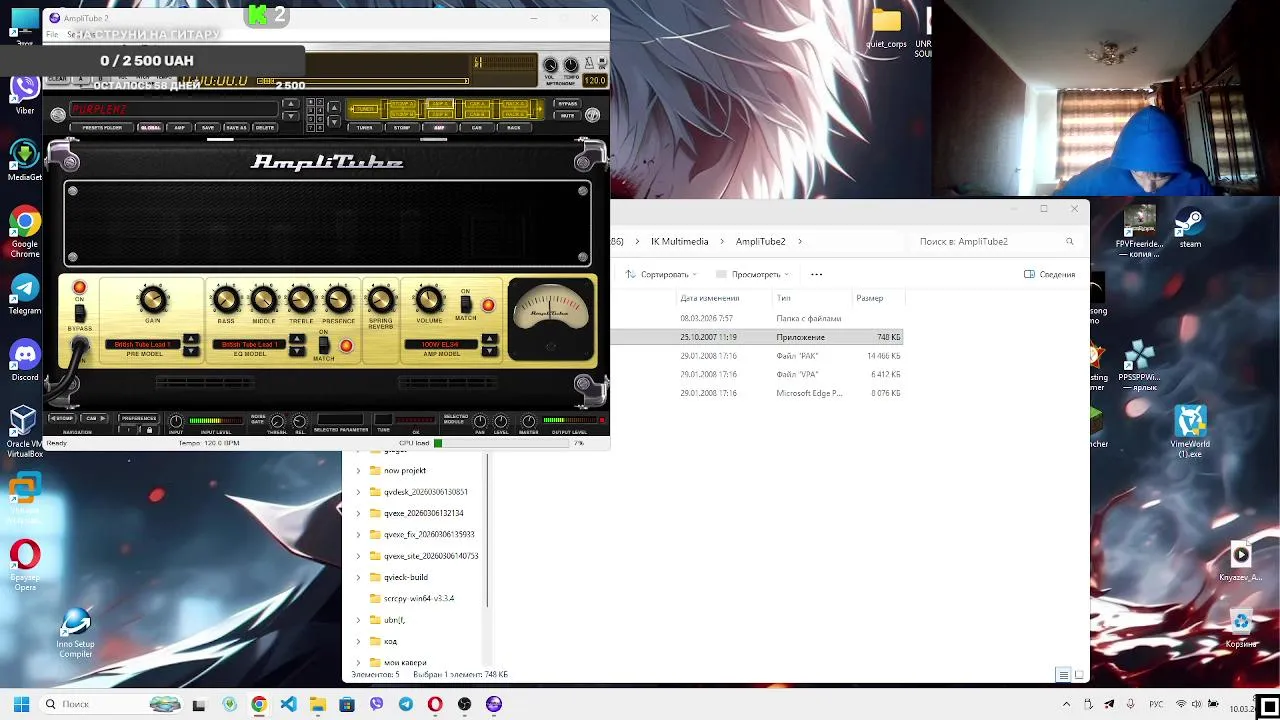1280x720 pixels.
Task: Click the AmpliTube2 breadcrumb in Explorer
Action: [760, 241]
